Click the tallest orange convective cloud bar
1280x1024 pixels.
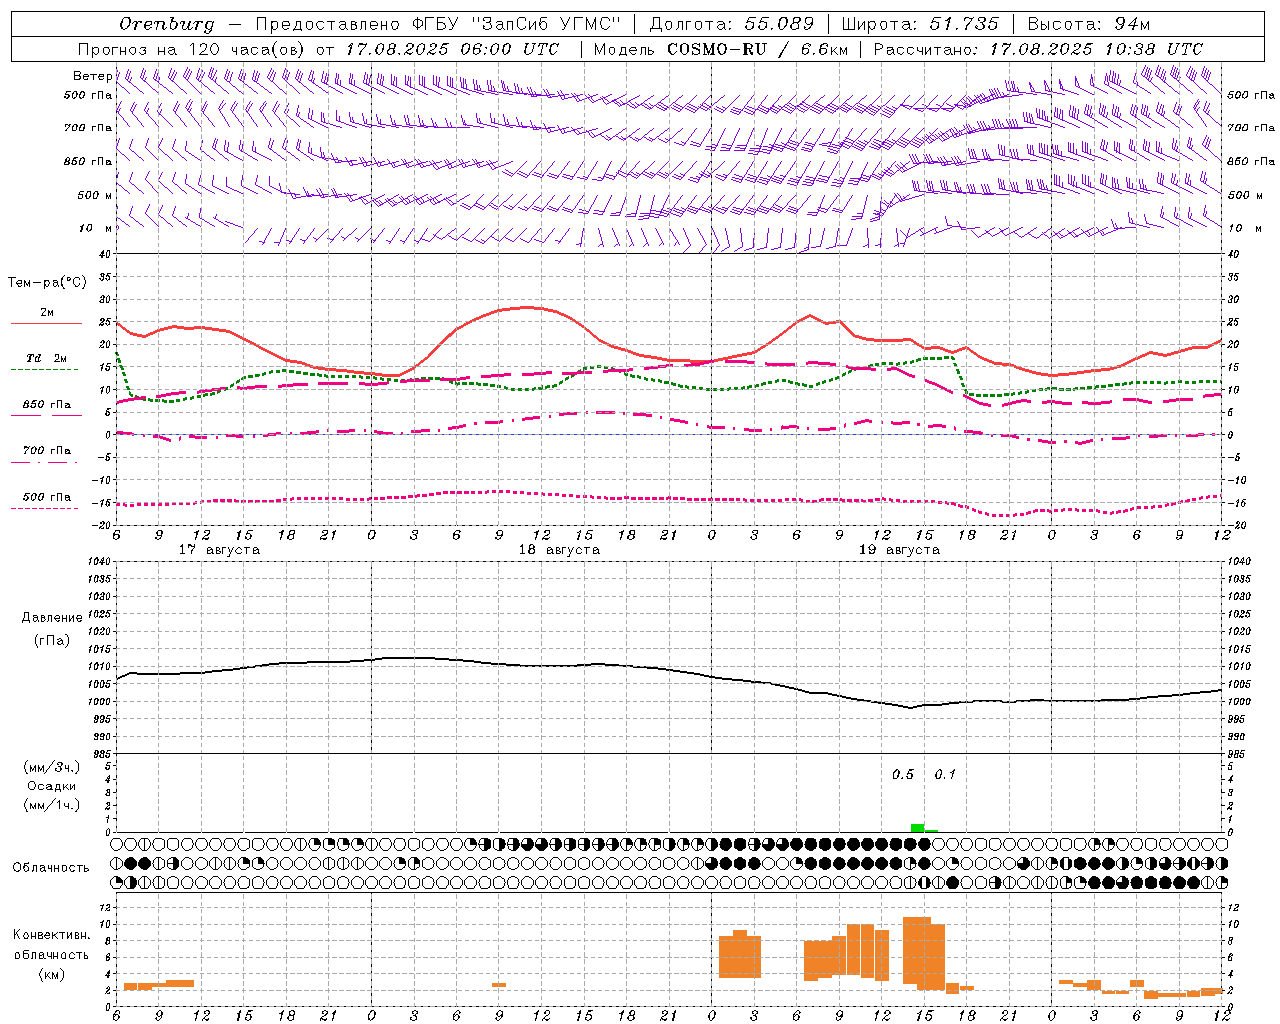[x=917, y=950]
